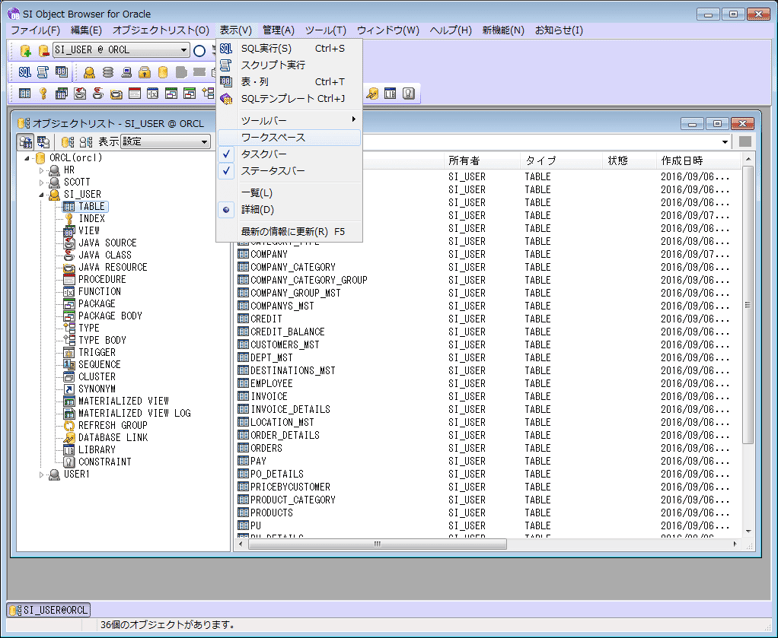Click the COMPANY table icon in the list
Viewport: 778px width, 638px height.
pyautogui.click(x=243, y=254)
